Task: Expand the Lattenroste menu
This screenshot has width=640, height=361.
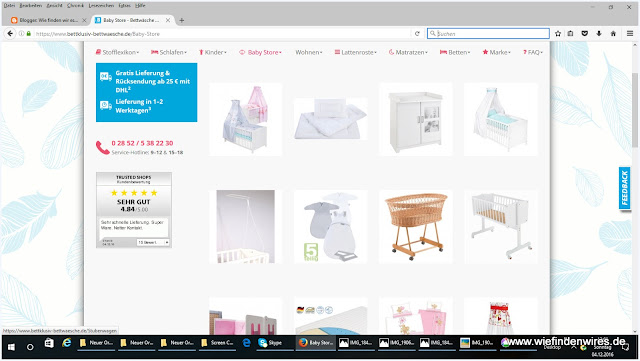Action: (356, 52)
